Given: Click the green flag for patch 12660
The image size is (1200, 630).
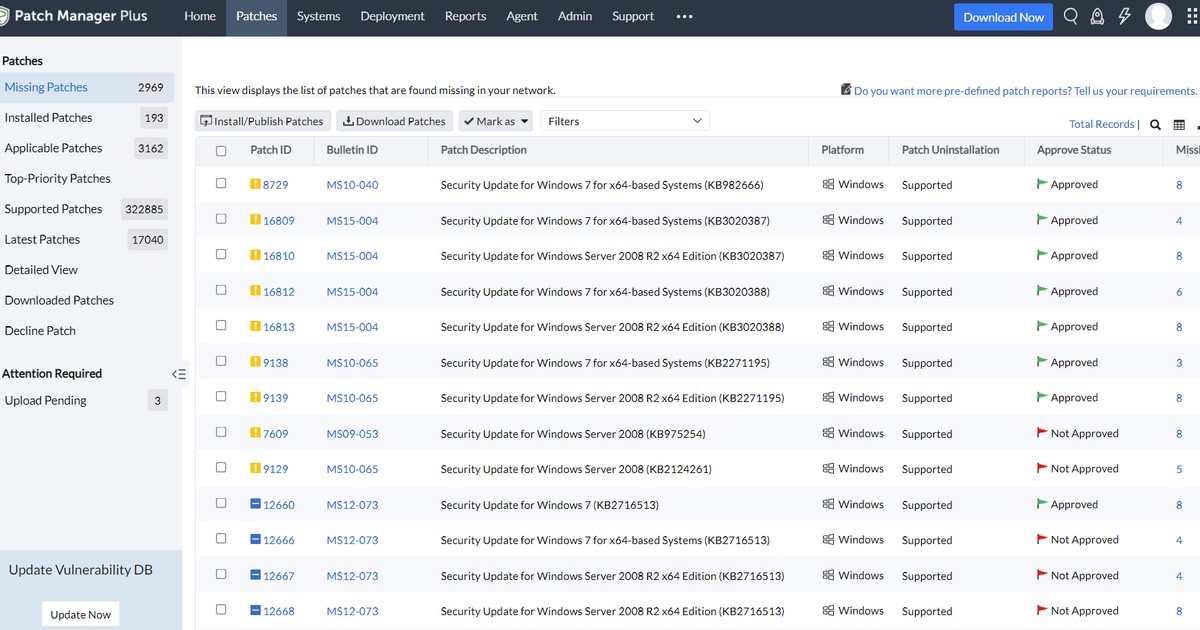Looking at the screenshot, I should pyautogui.click(x=1042, y=504).
